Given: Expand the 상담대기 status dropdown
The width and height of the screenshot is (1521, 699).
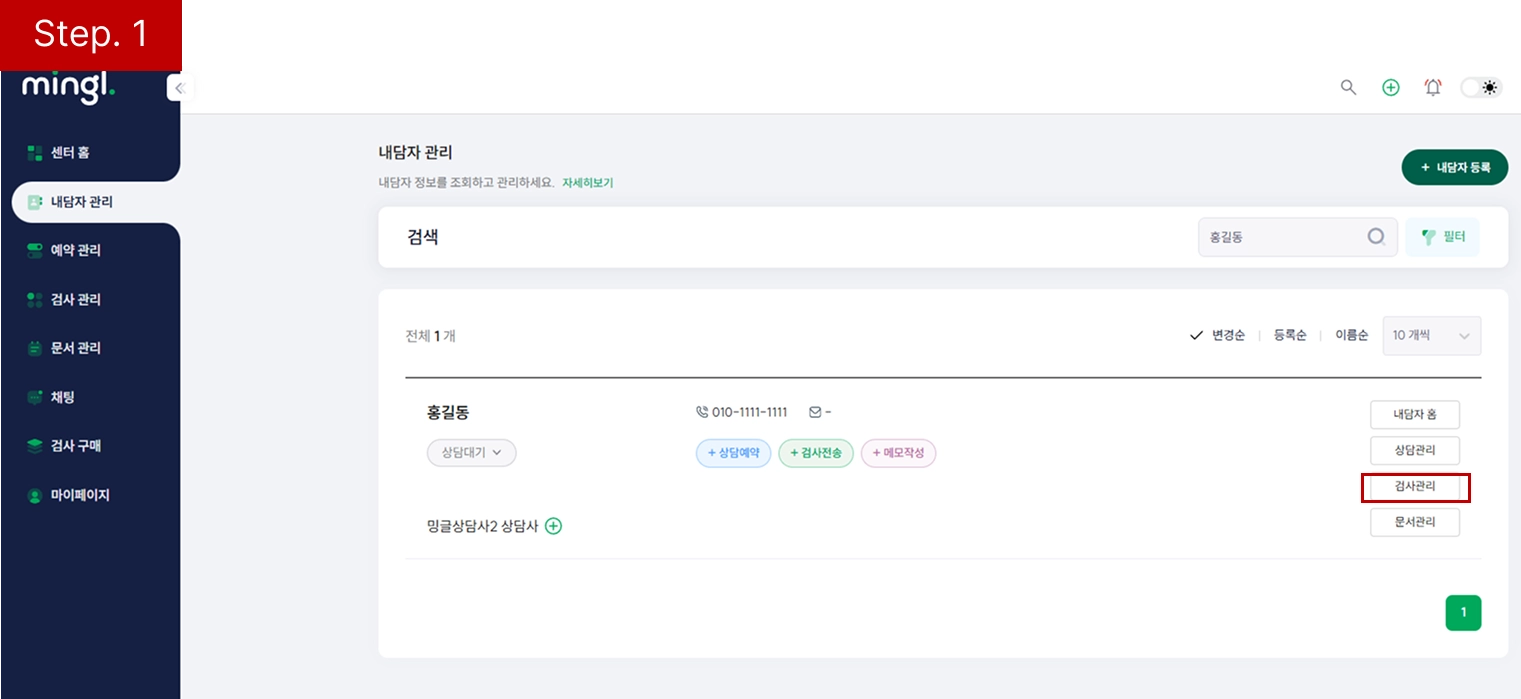Looking at the screenshot, I should tap(471, 453).
